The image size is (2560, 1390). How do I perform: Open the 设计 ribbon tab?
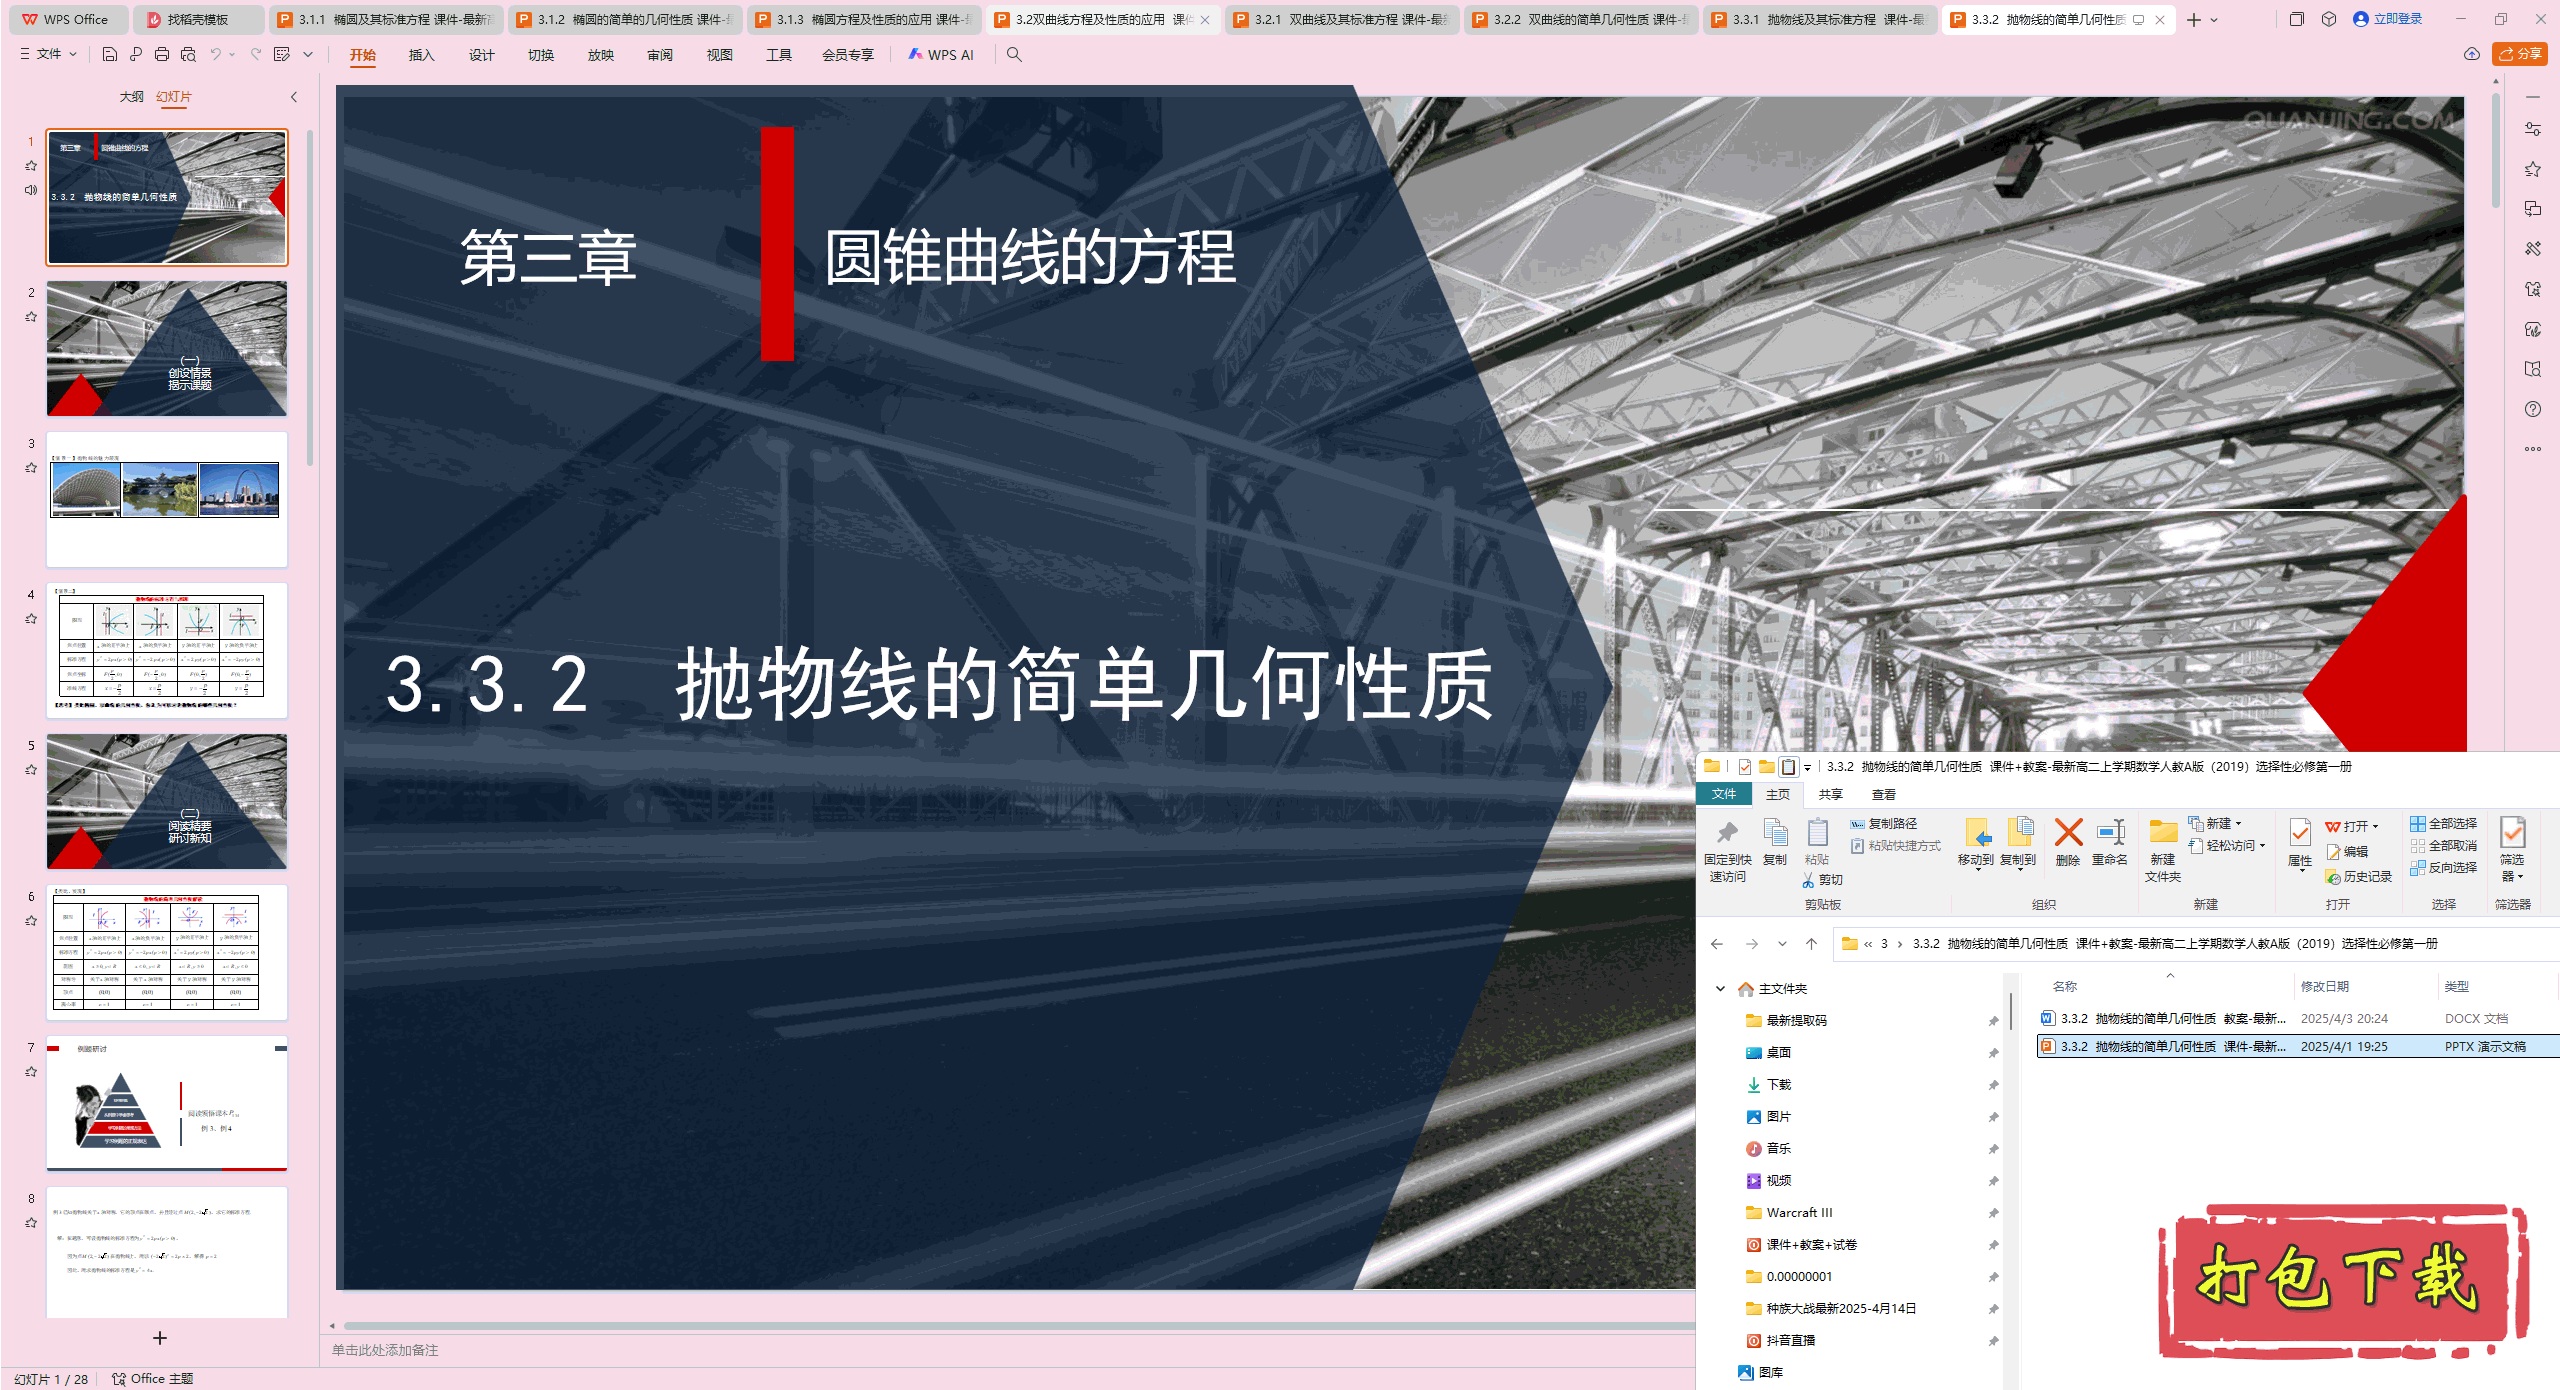pos(481,55)
